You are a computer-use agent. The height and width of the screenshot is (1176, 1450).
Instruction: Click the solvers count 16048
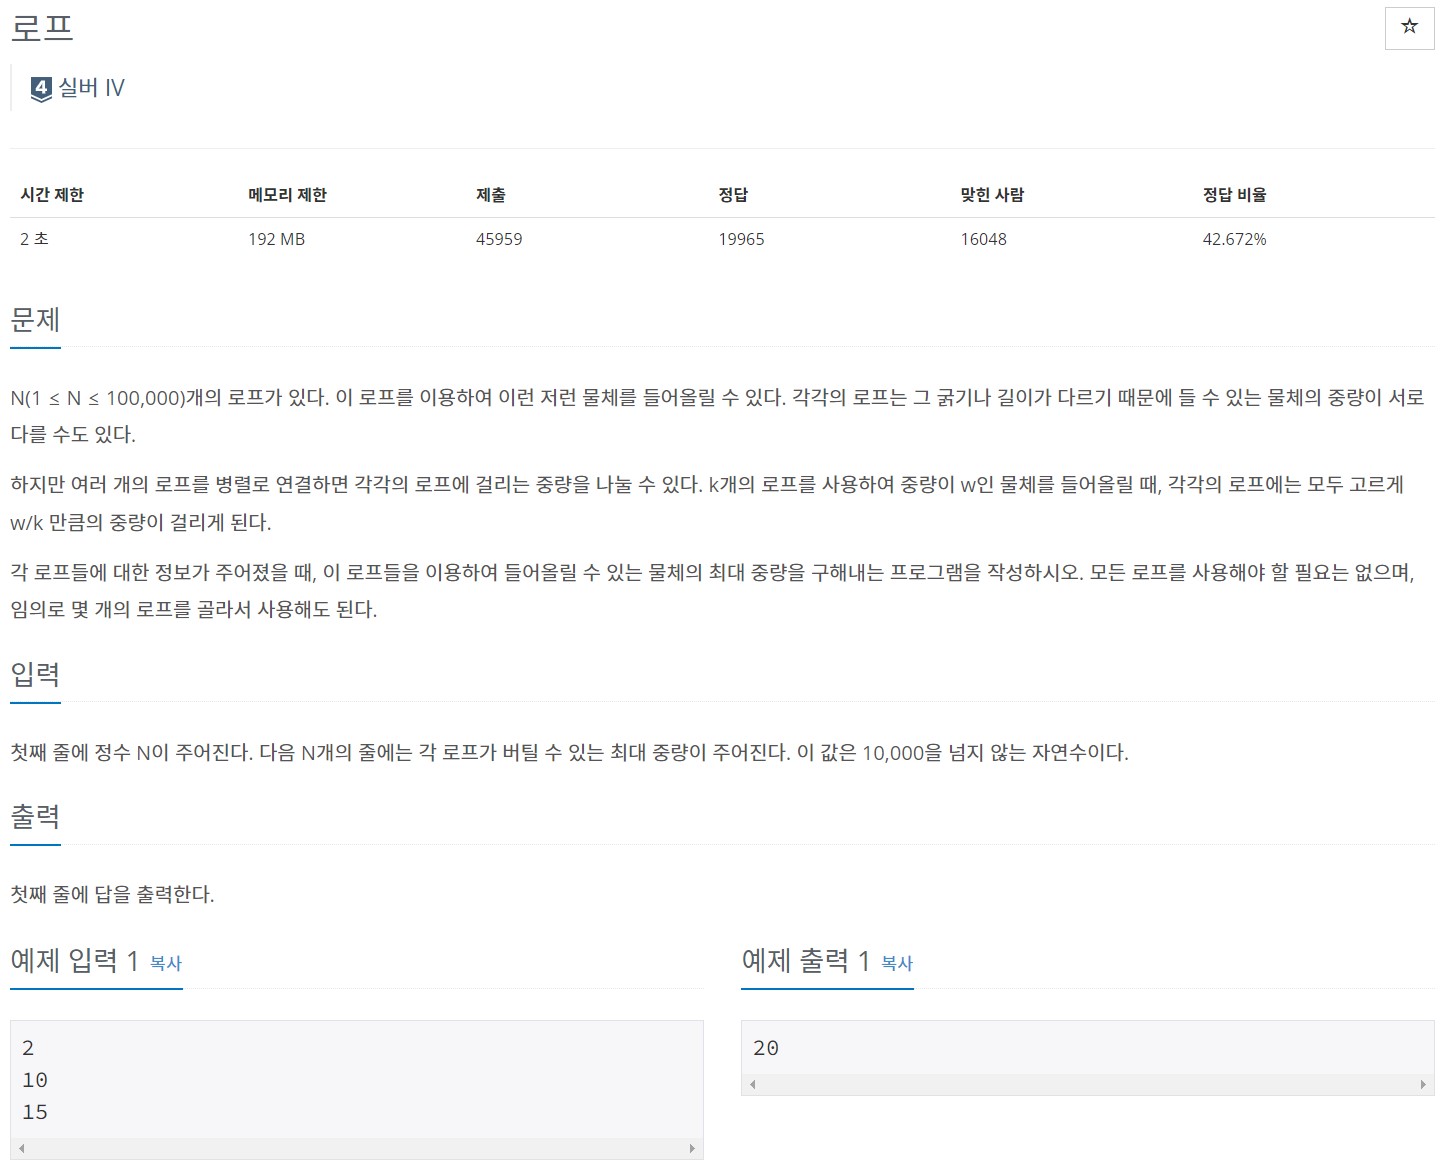coord(984,239)
